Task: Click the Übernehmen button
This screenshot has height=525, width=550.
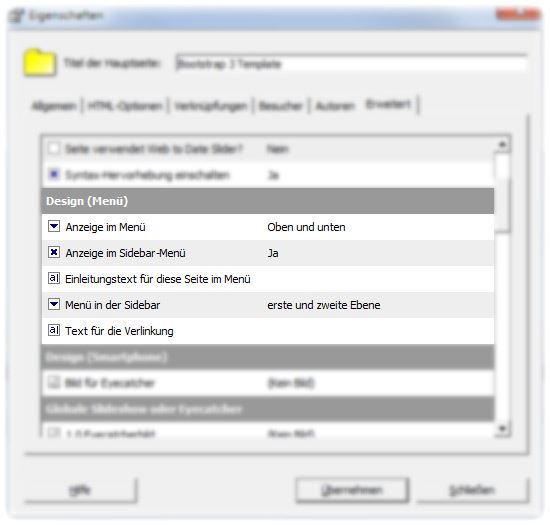Action: [352, 490]
